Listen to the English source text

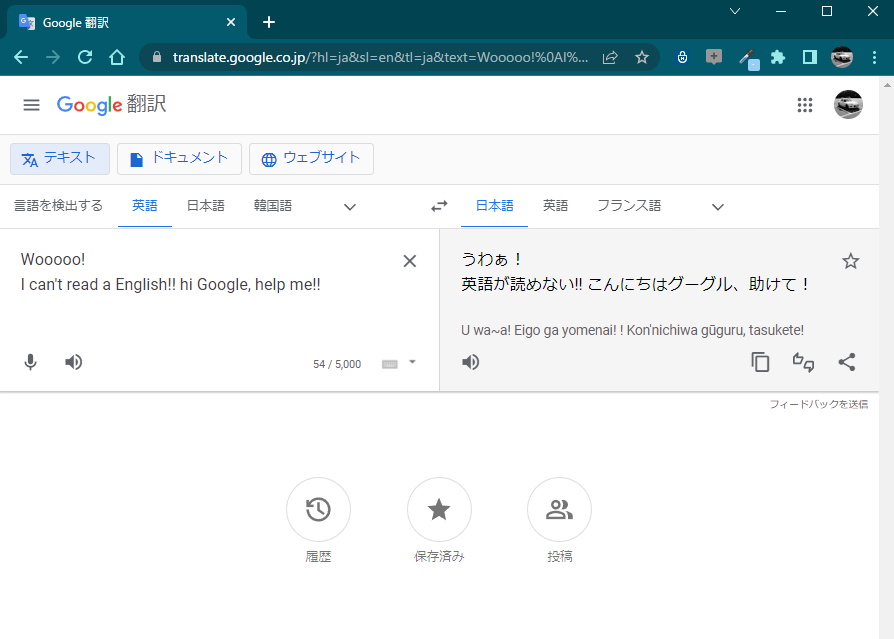point(74,362)
